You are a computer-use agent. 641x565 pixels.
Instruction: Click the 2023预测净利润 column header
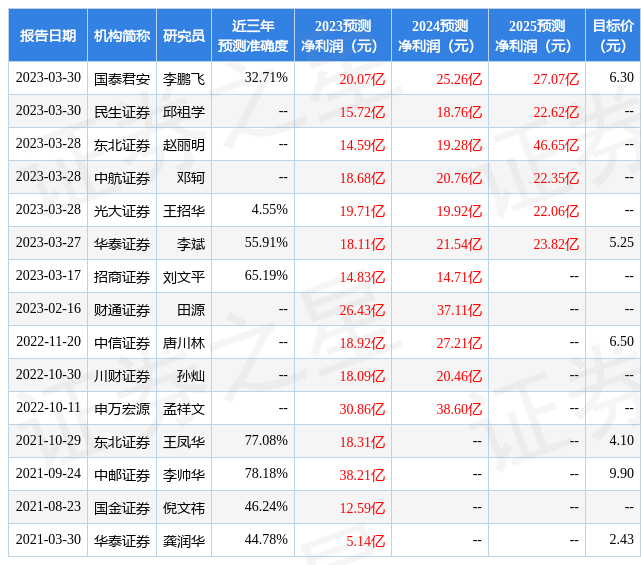[x=343, y=36]
